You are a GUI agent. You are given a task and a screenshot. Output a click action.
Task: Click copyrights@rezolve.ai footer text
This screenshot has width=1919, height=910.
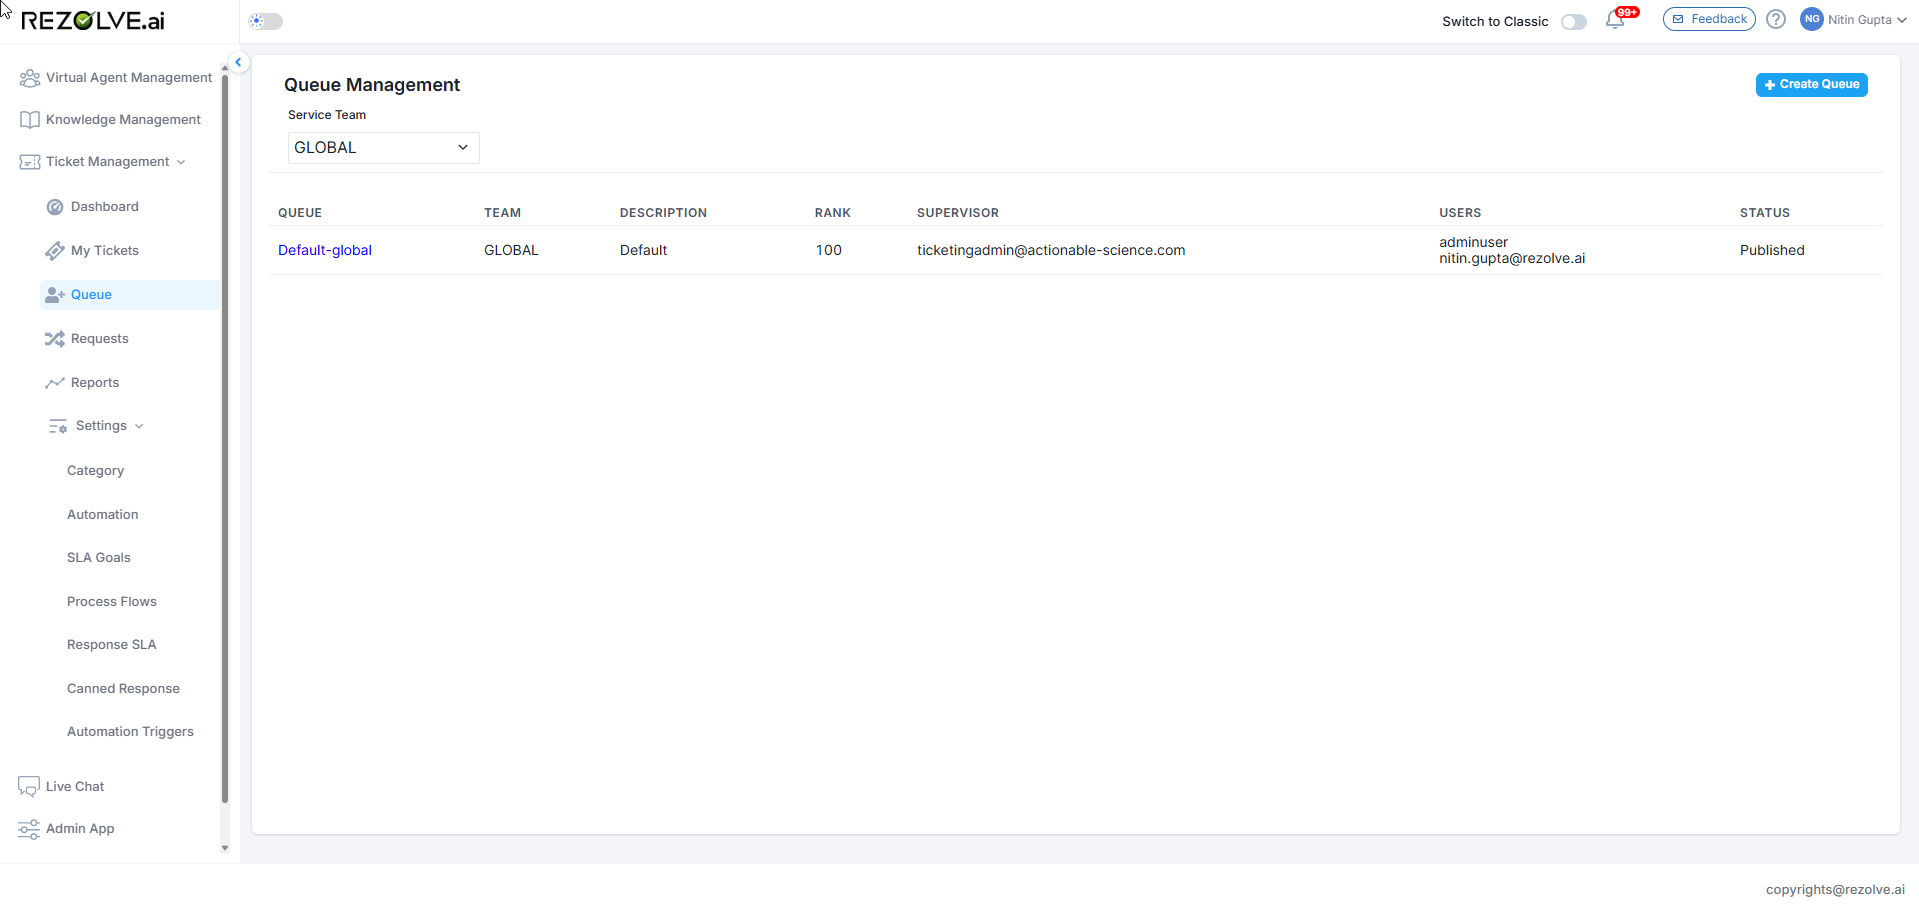click(x=1835, y=890)
